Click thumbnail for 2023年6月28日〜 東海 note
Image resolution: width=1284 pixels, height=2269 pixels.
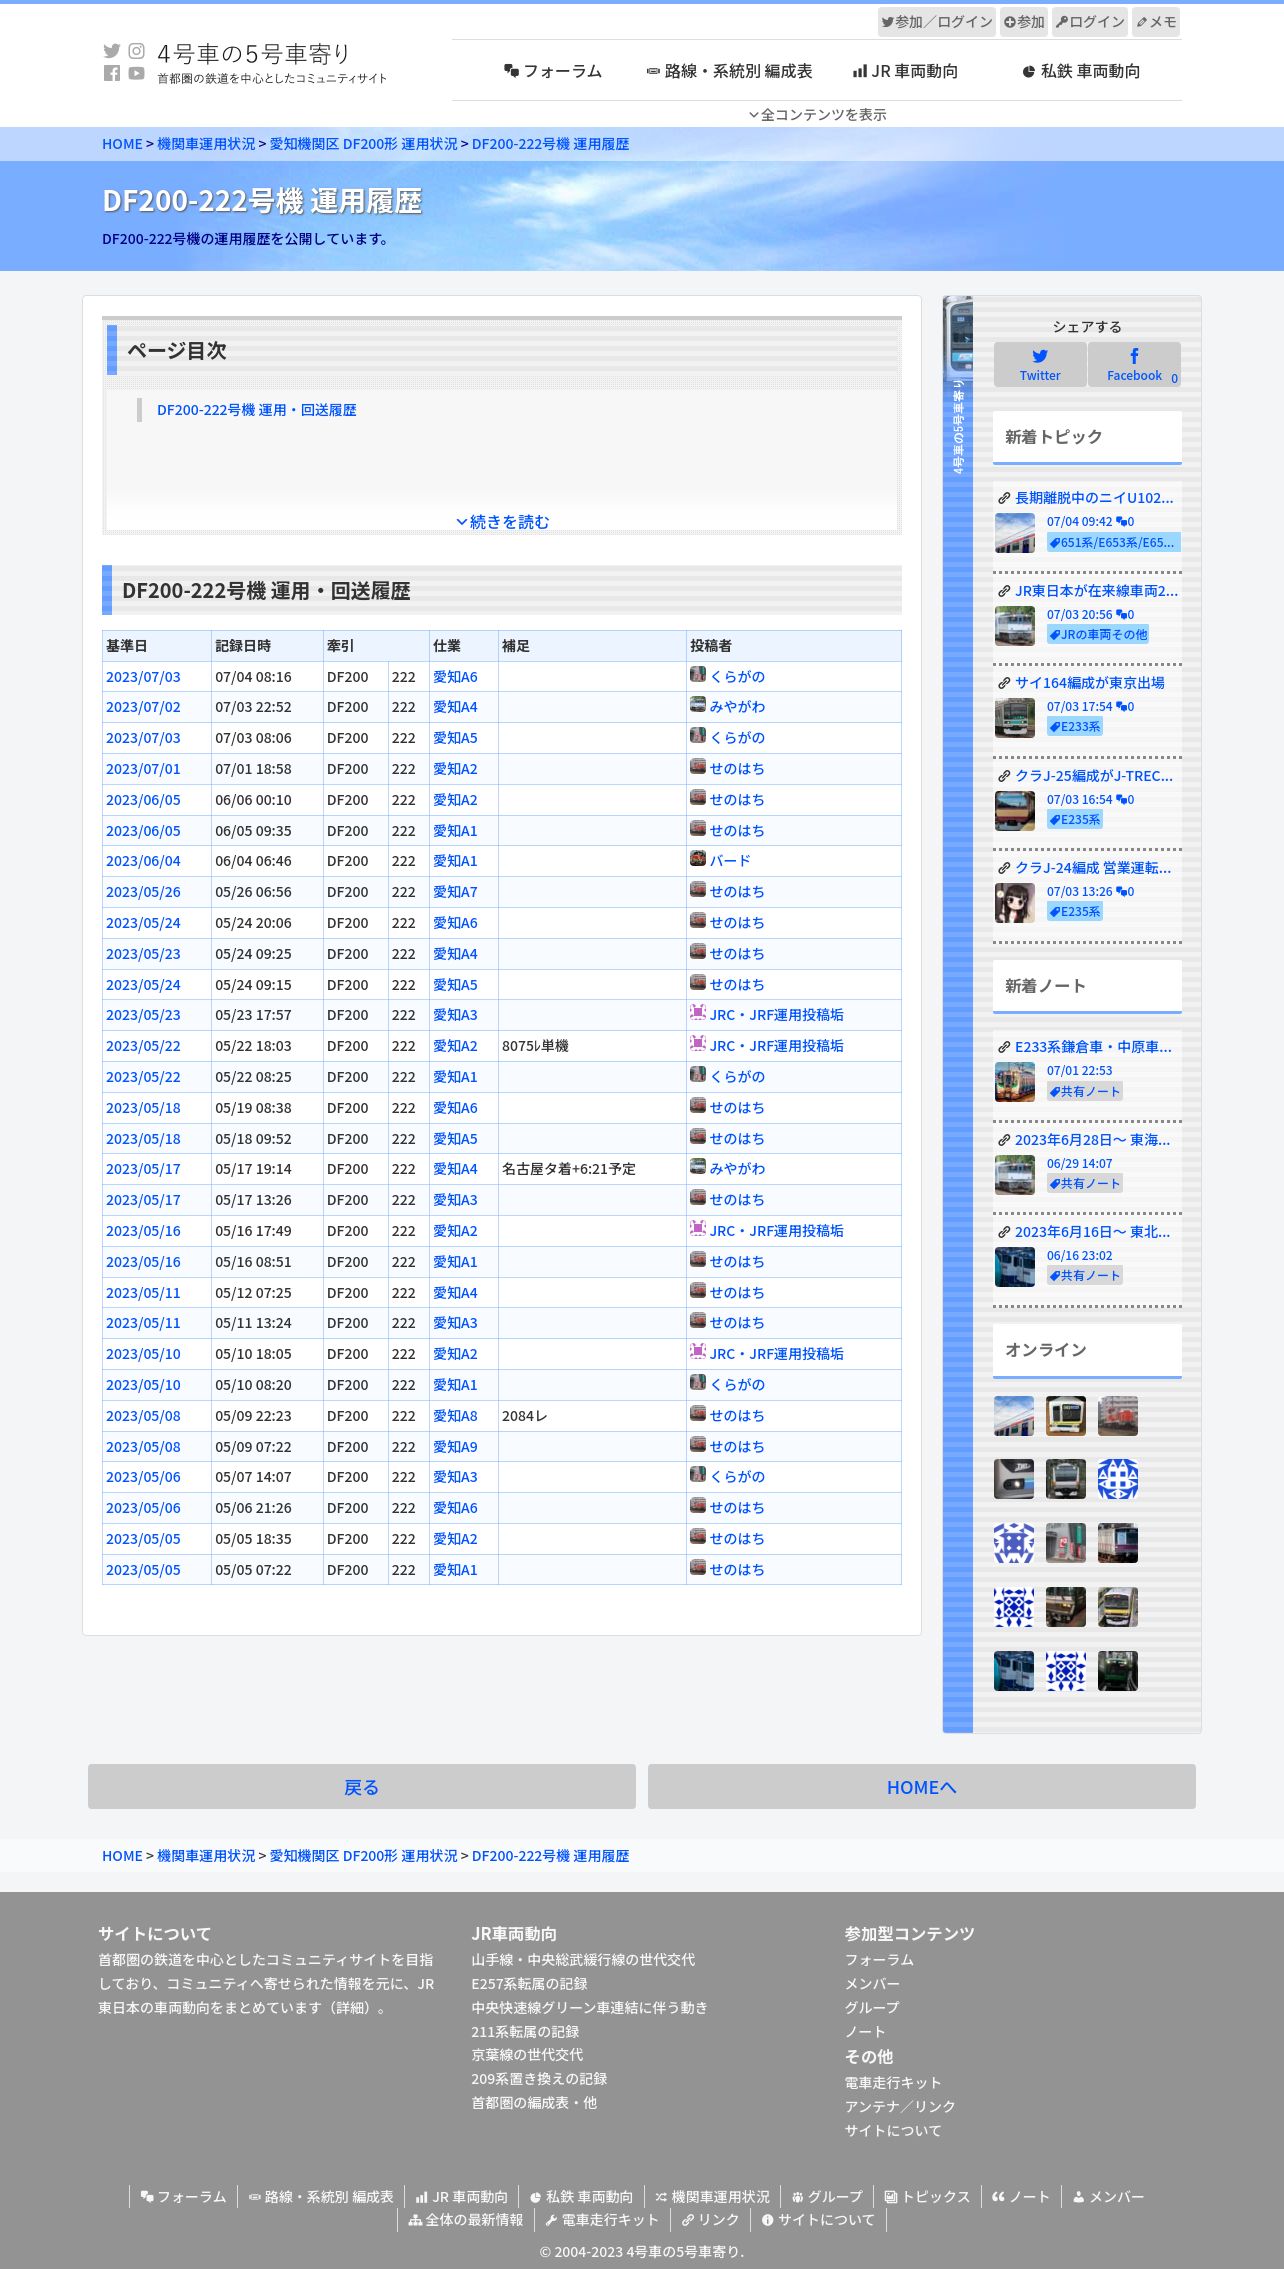pyautogui.click(x=1014, y=1175)
